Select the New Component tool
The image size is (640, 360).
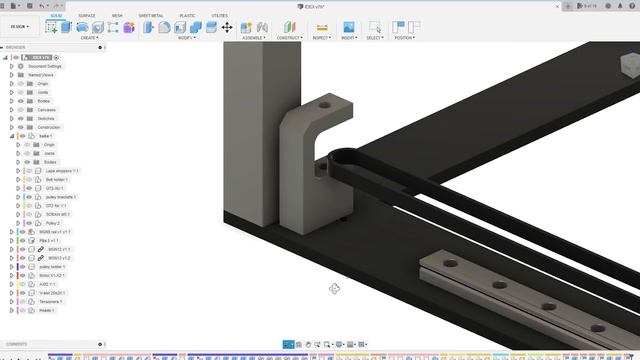(246, 27)
